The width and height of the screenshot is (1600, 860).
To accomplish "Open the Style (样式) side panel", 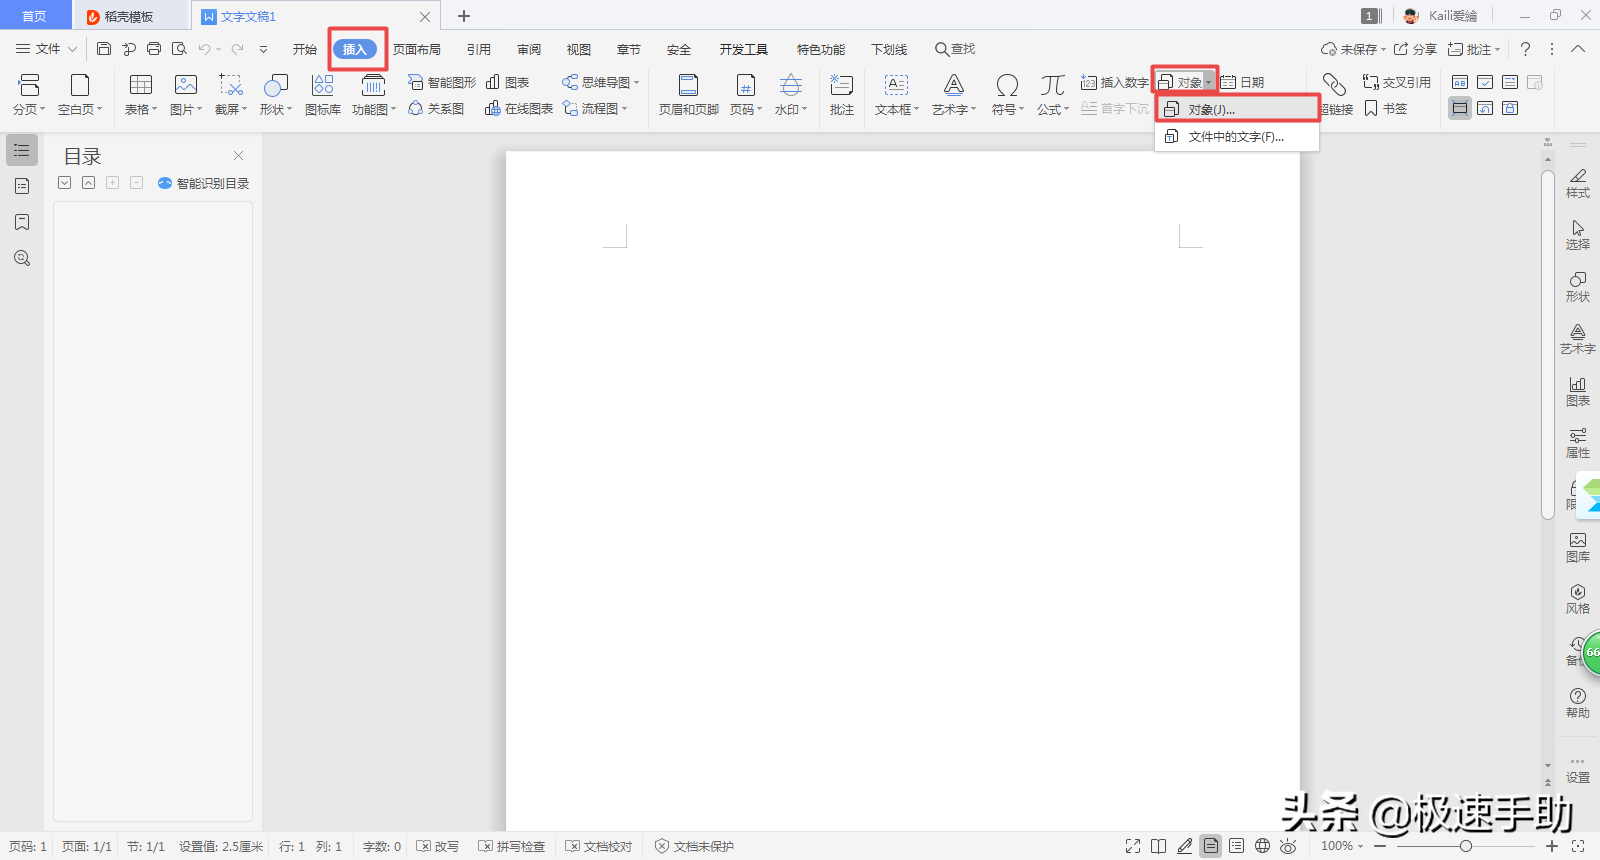I will click(1578, 183).
